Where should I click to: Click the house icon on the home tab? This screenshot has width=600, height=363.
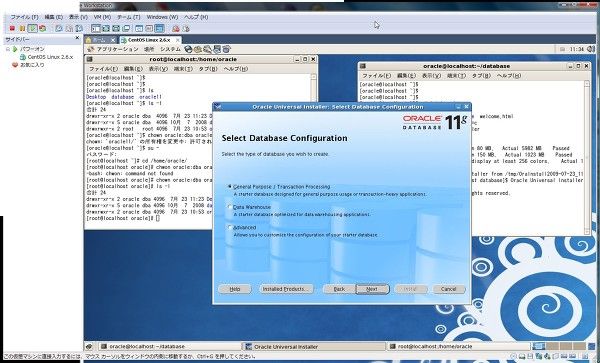pyautogui.click(x=89, y=40)
